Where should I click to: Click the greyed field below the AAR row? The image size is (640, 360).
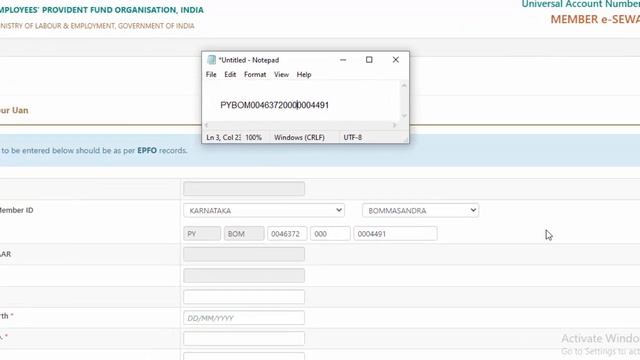pos(244,276)
